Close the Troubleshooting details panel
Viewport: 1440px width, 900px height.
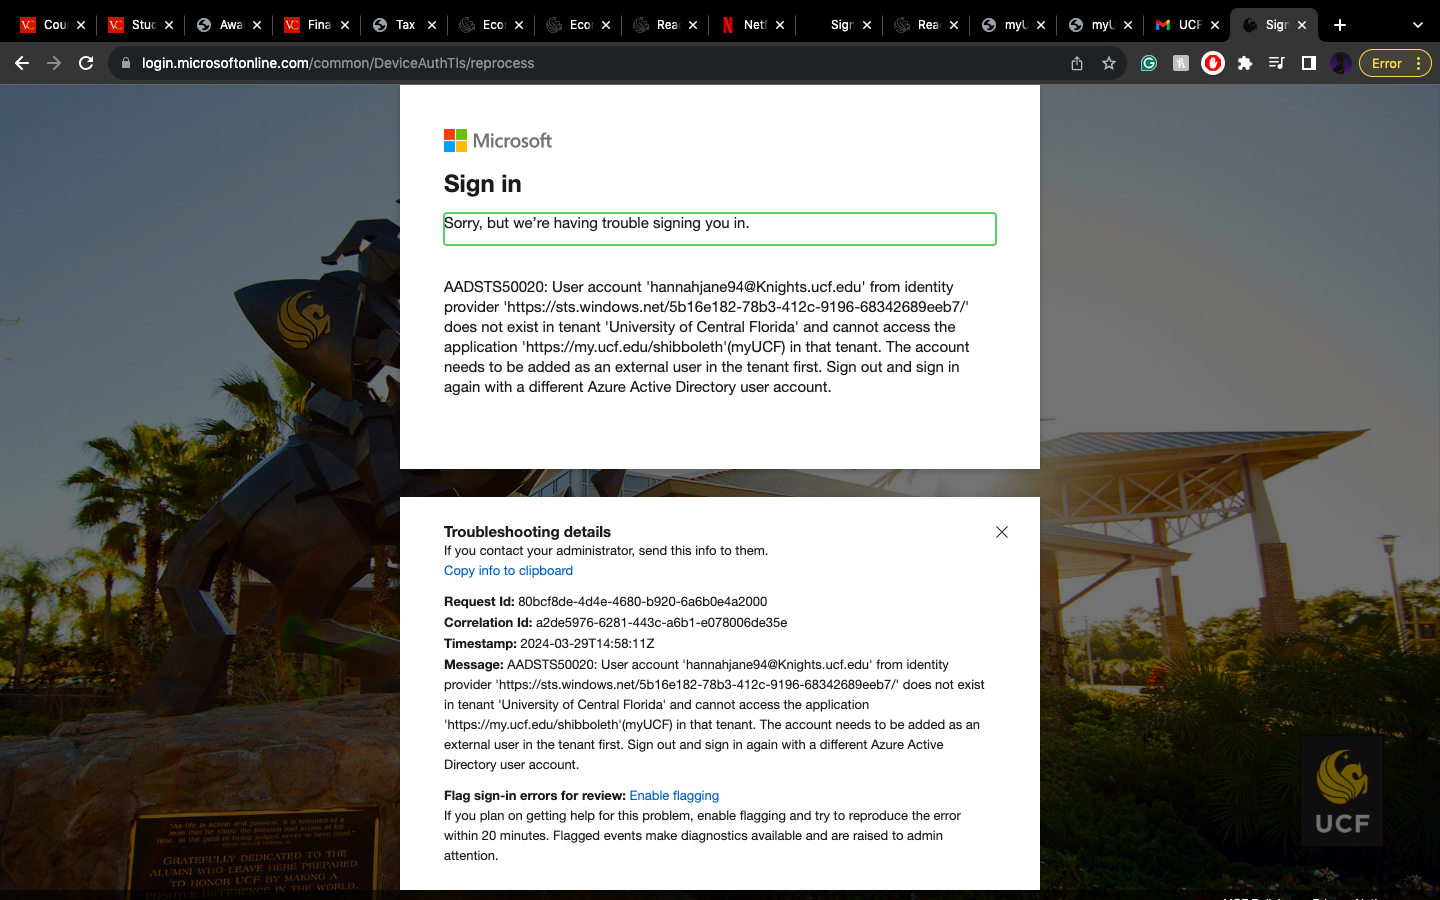click(x=1002, y=532)
